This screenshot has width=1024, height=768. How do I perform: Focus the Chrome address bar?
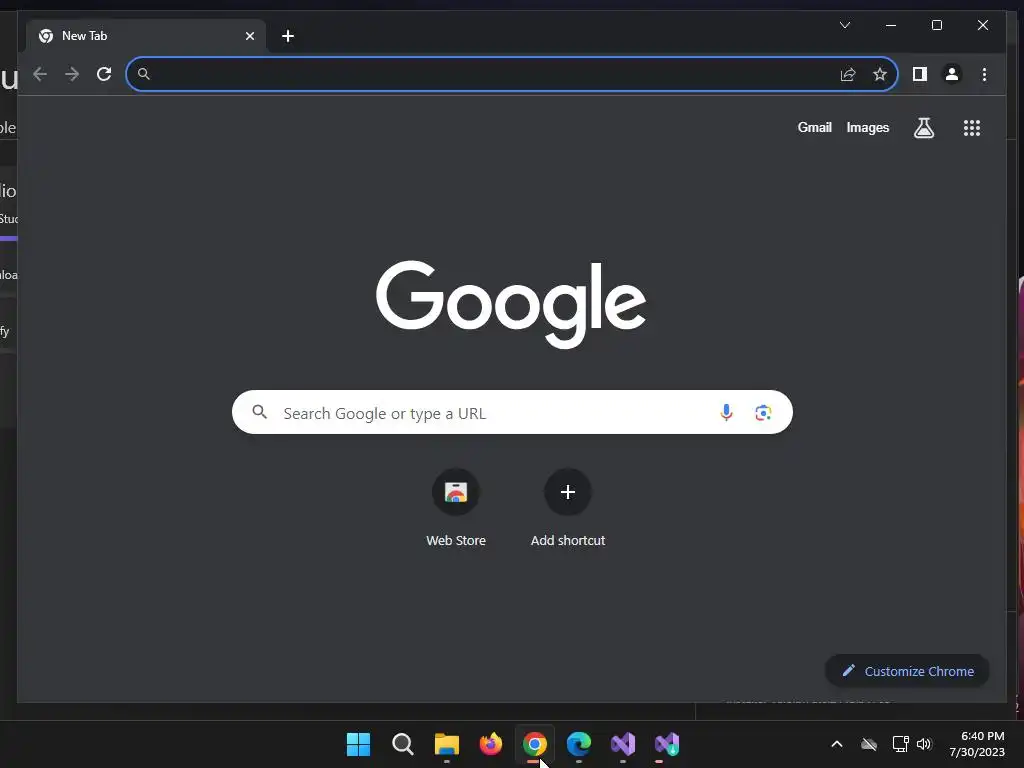pos(512,74)
